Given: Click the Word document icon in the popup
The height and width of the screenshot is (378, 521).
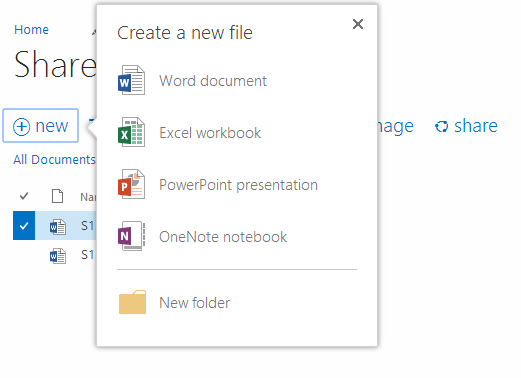Looking at the screenshot, I should [x=131, y=80].
